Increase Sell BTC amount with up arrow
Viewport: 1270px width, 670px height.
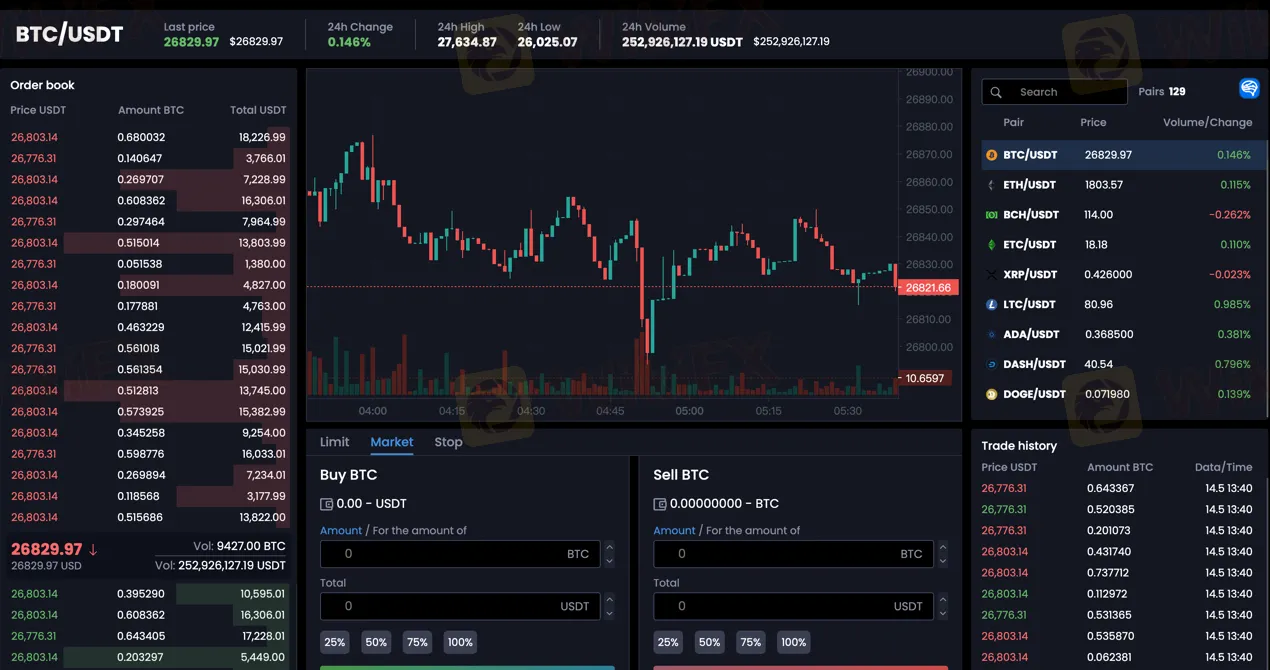point(943,547)
